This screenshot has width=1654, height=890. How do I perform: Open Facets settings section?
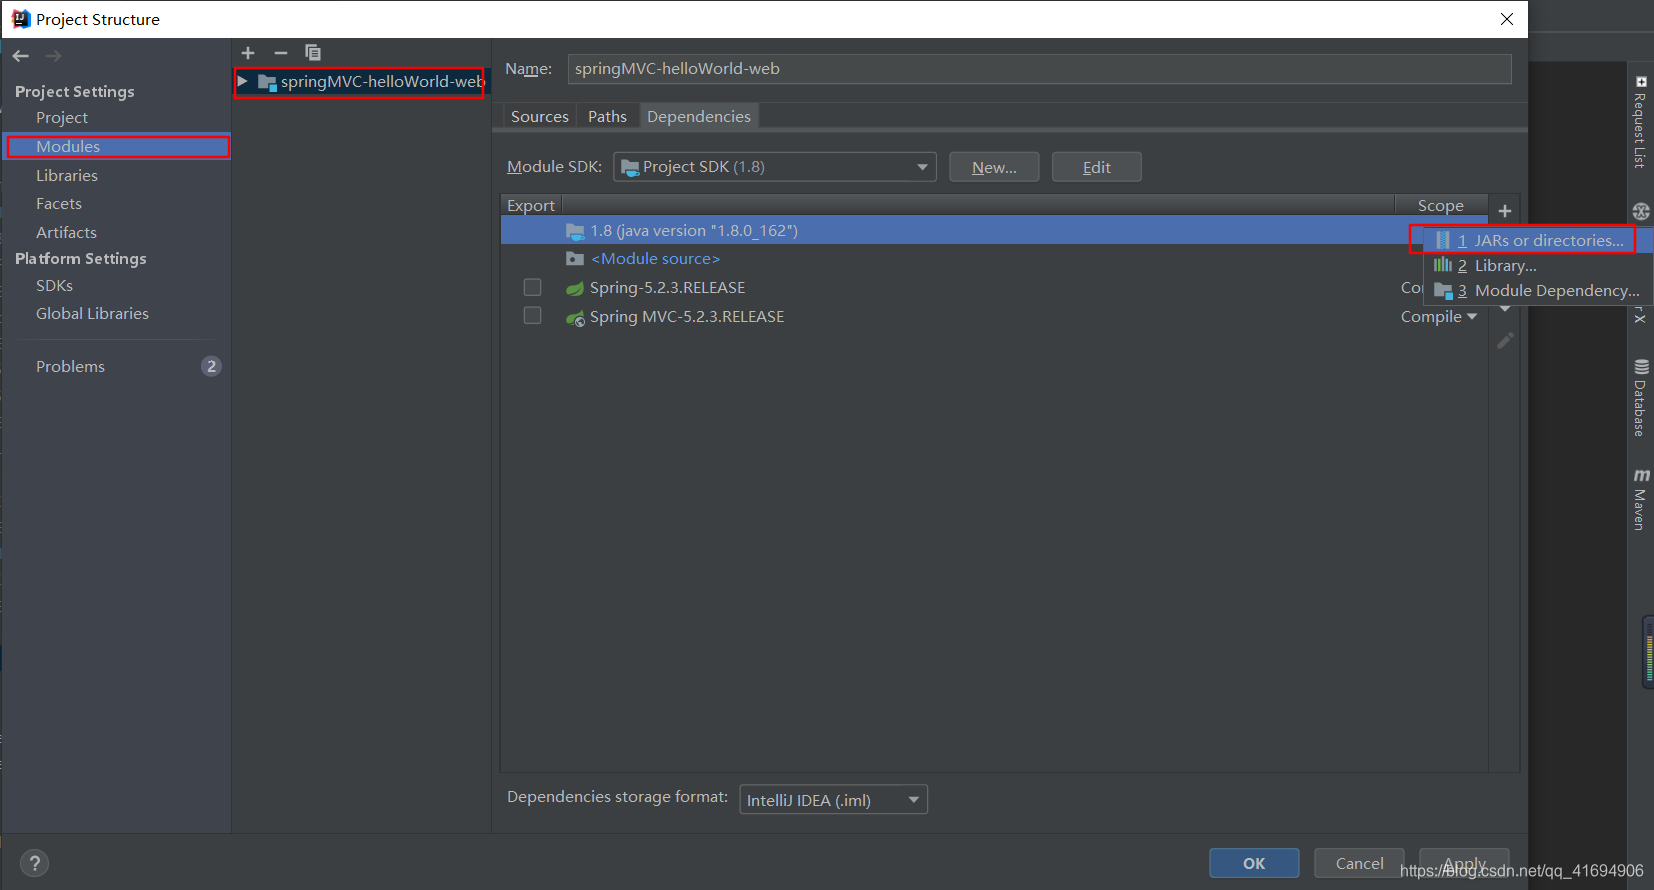59,204
